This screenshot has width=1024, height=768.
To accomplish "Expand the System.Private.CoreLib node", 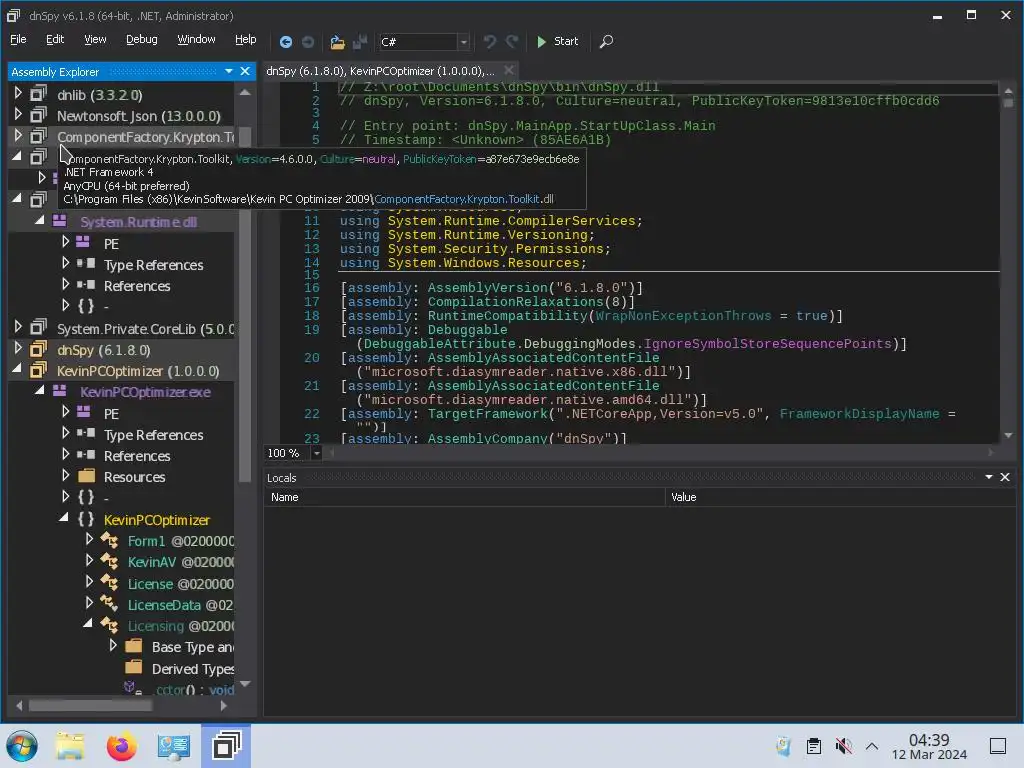I will click(18, 328).
